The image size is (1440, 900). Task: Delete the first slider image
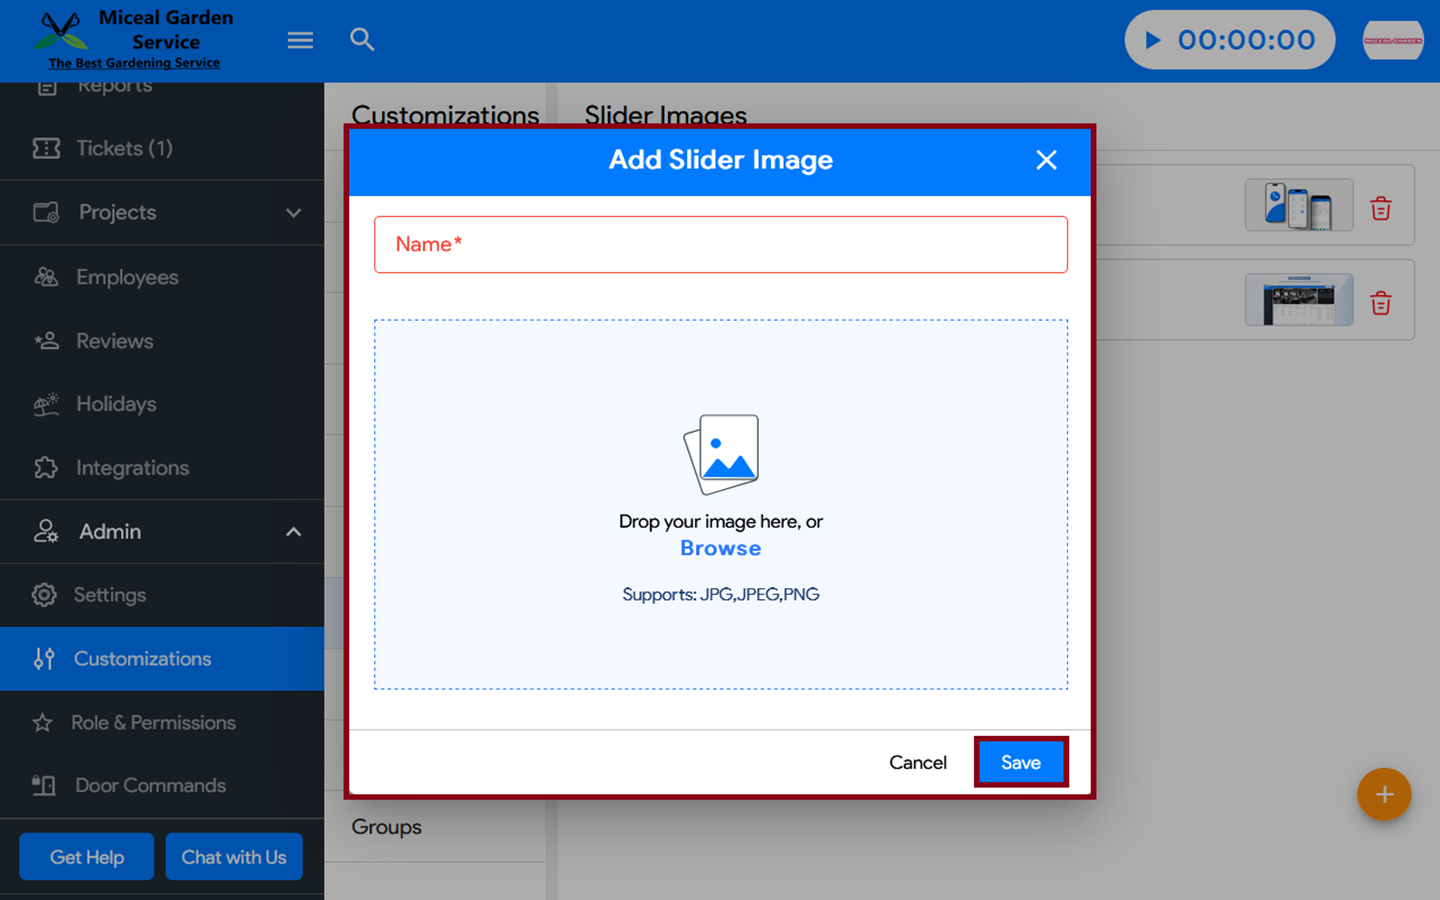pyautogui.click(x=1381, y=208)
